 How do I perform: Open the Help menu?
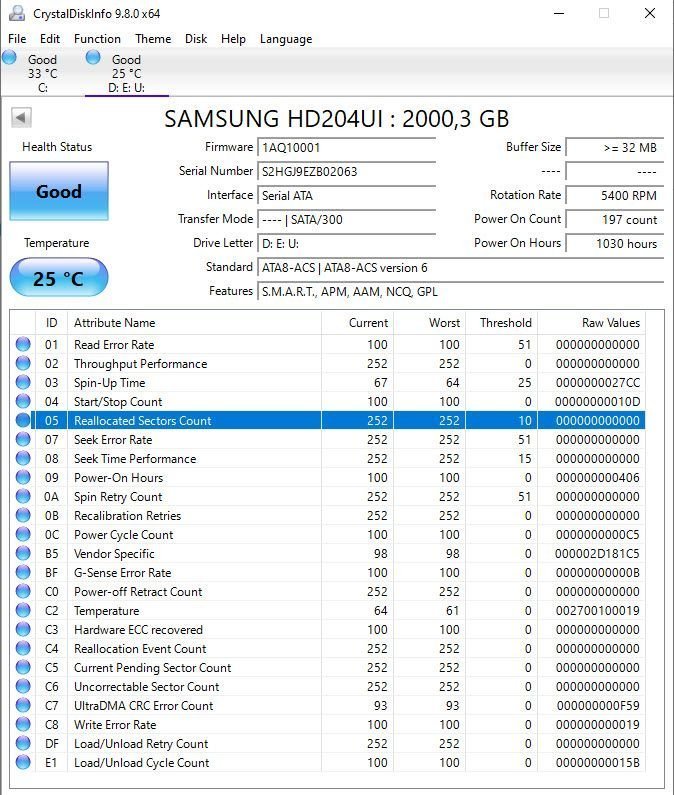tap(233, 39)
